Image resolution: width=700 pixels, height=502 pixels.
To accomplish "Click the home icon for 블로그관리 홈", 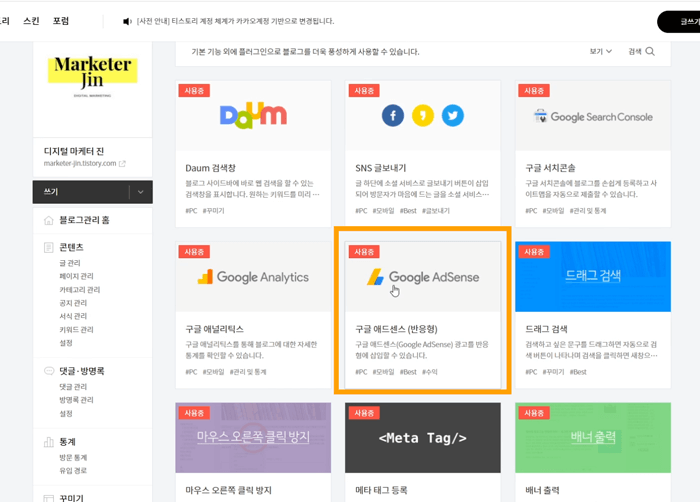I will [49, 220].
